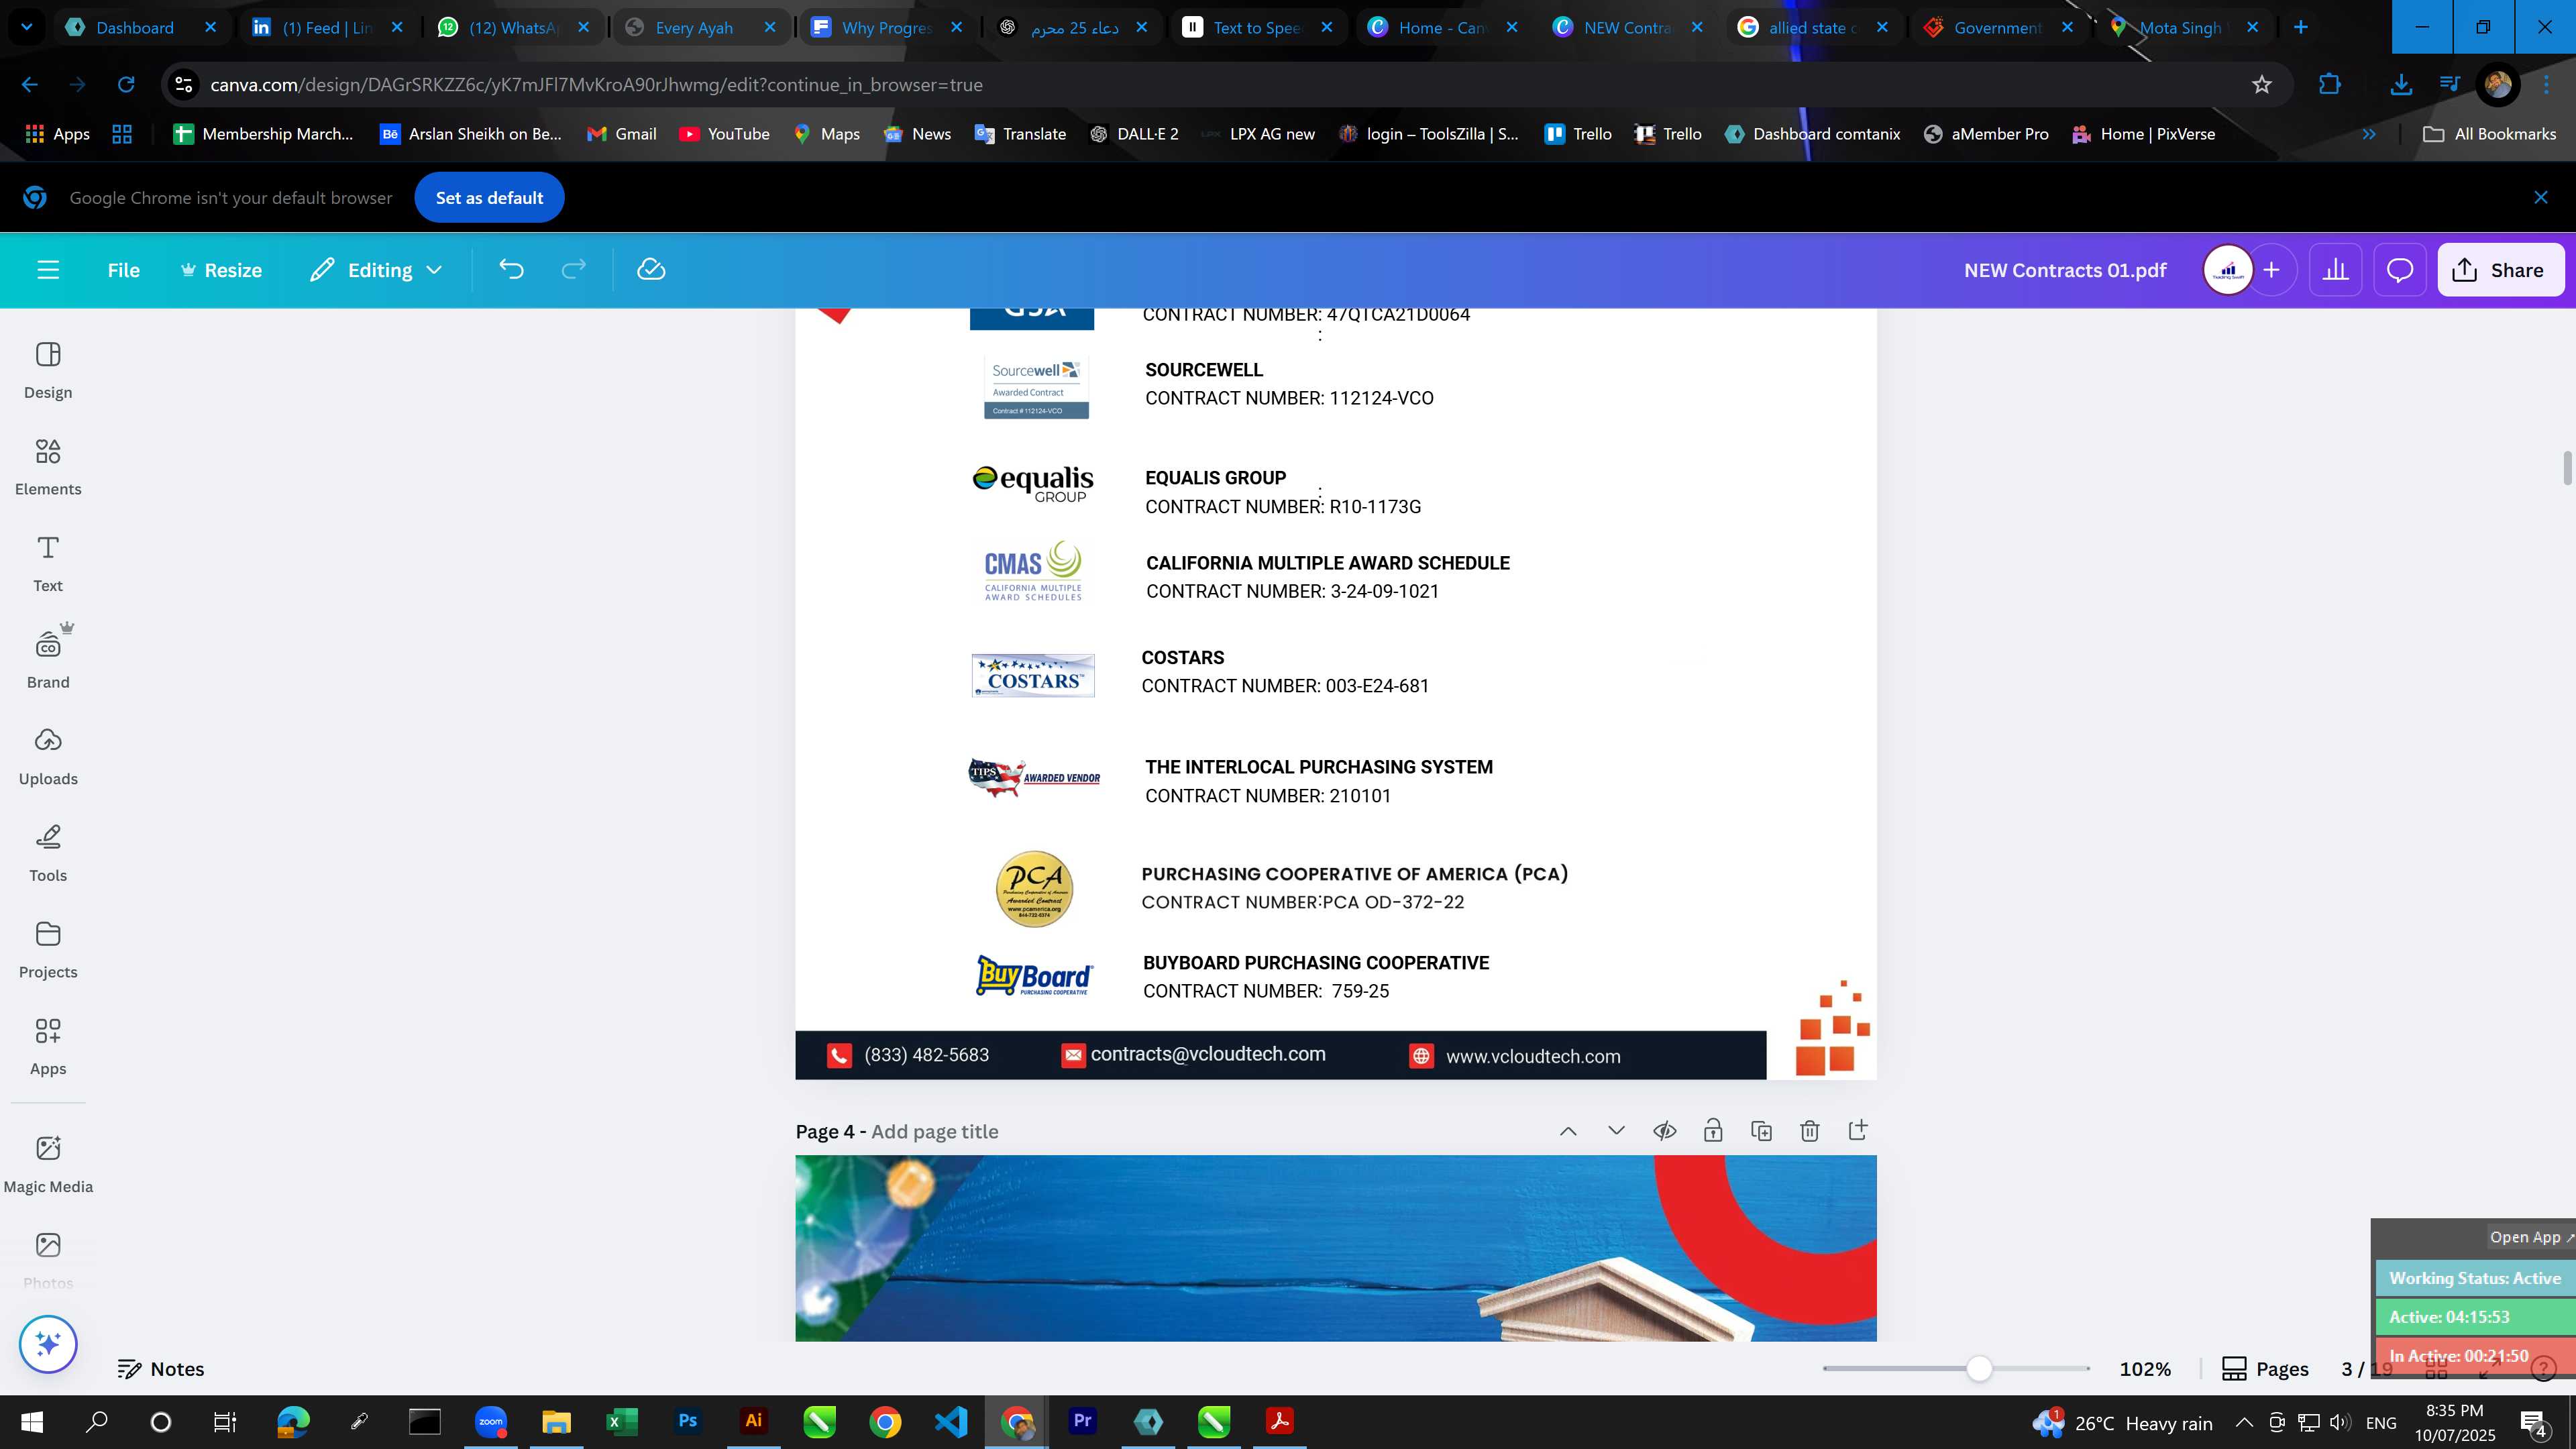Open Chrome tab search dropdown
Image resolution: width=2576 pixels, height=1449 pixels.
[x=27, y=27]
